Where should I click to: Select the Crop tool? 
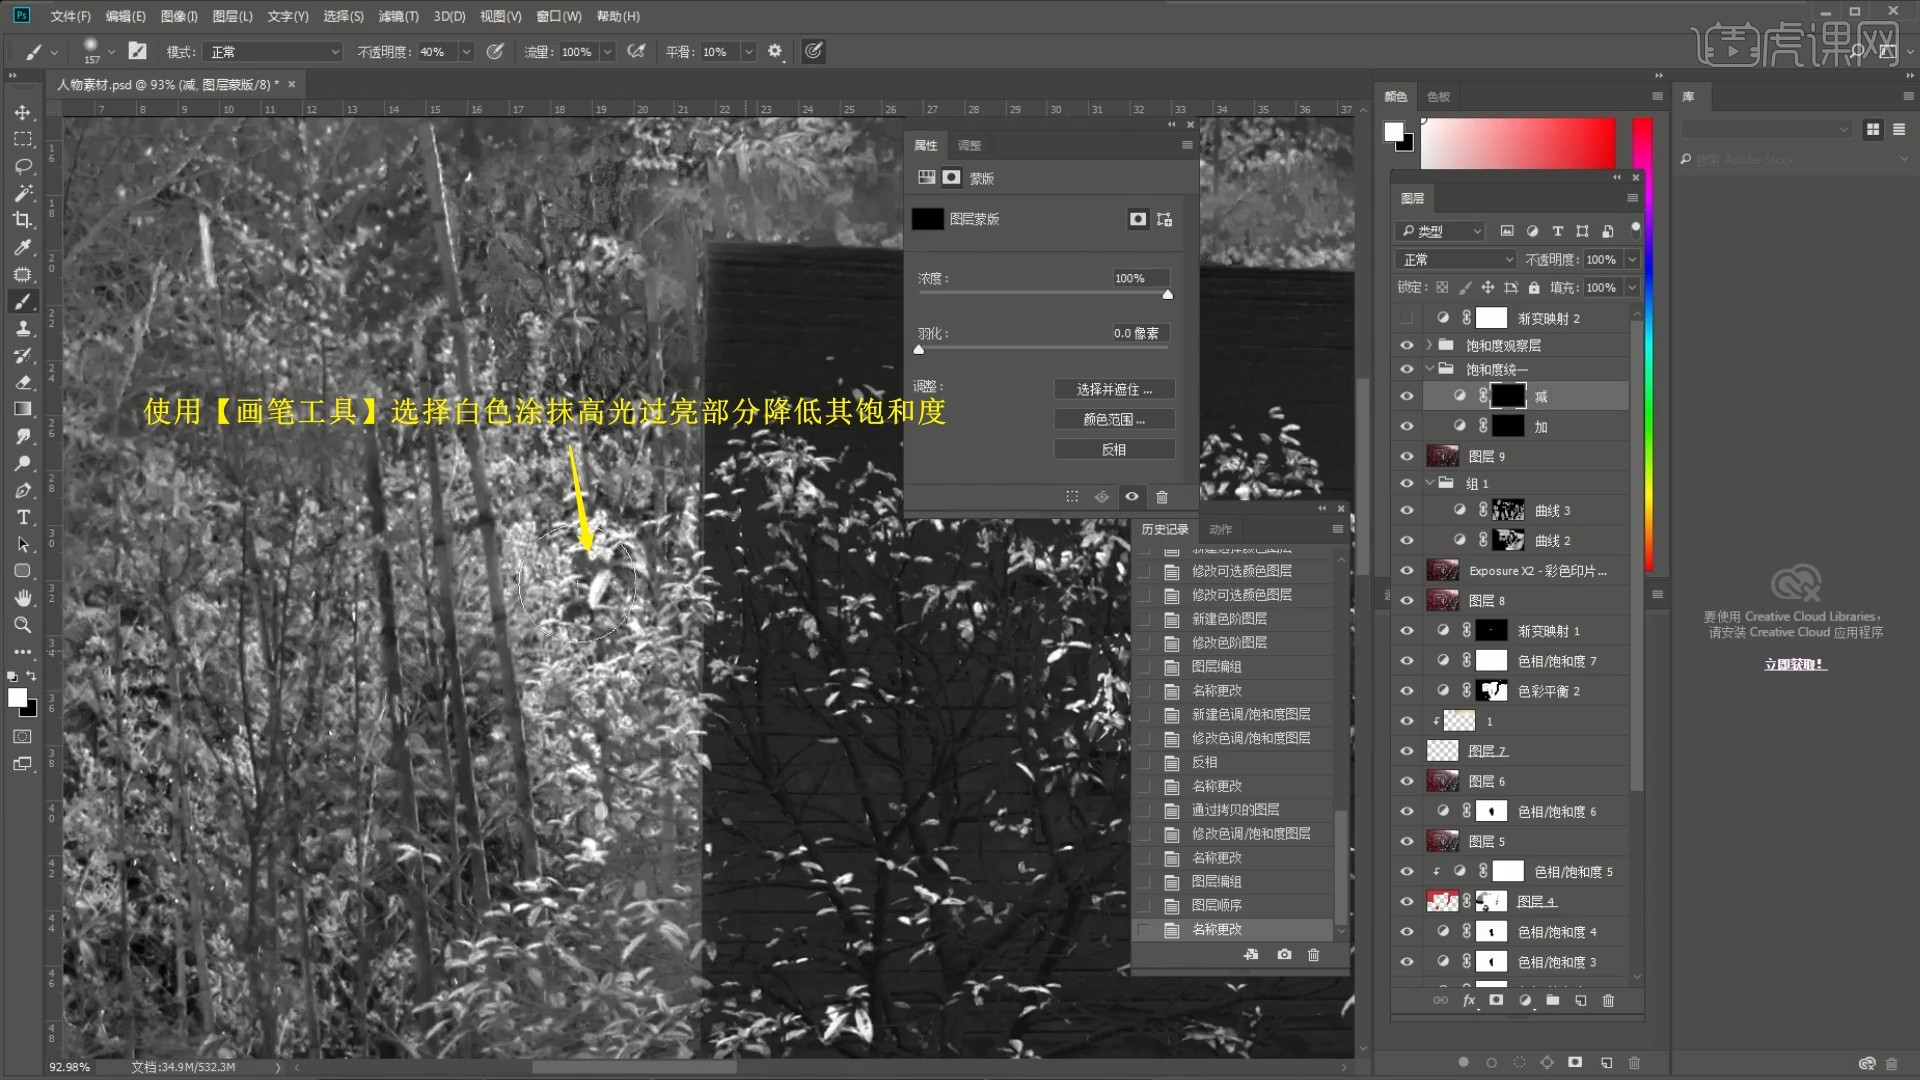coord(23,220)
